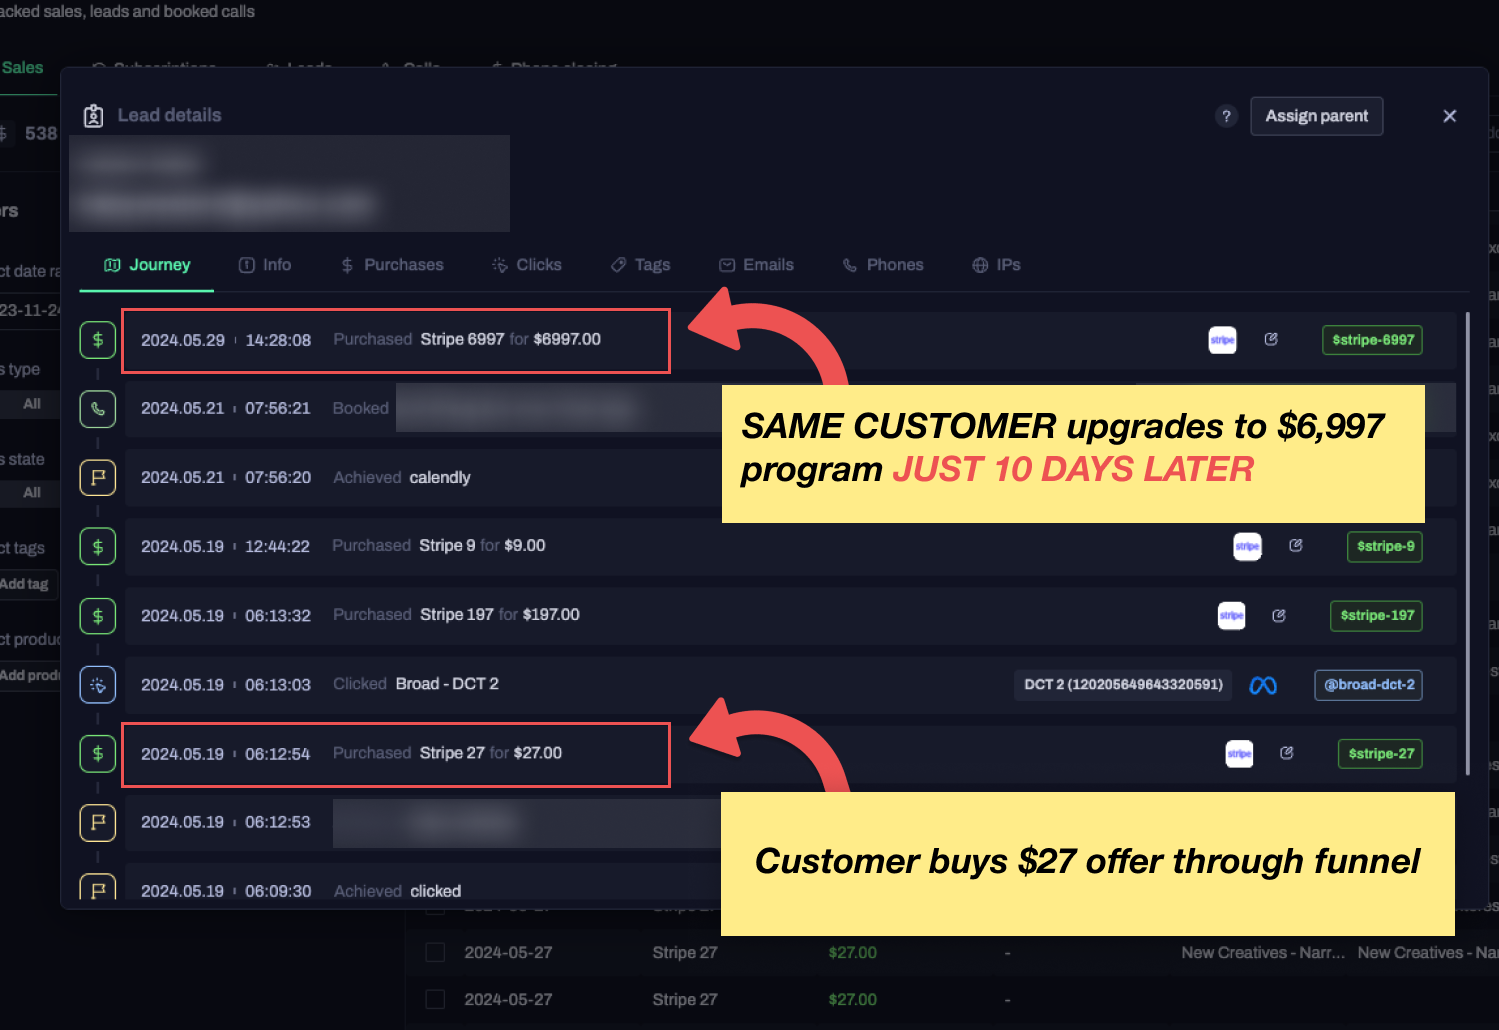Click the Stripe logo on the $27.00 purchase row
Image resolution: width=1499 pixels, height=1030 pixels.
pos(1239,753)
